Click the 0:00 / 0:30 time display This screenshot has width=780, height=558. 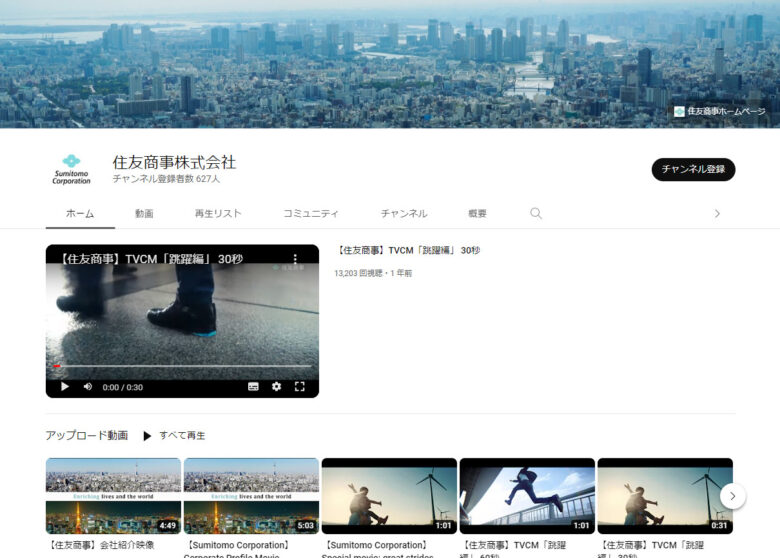[122, 387]
